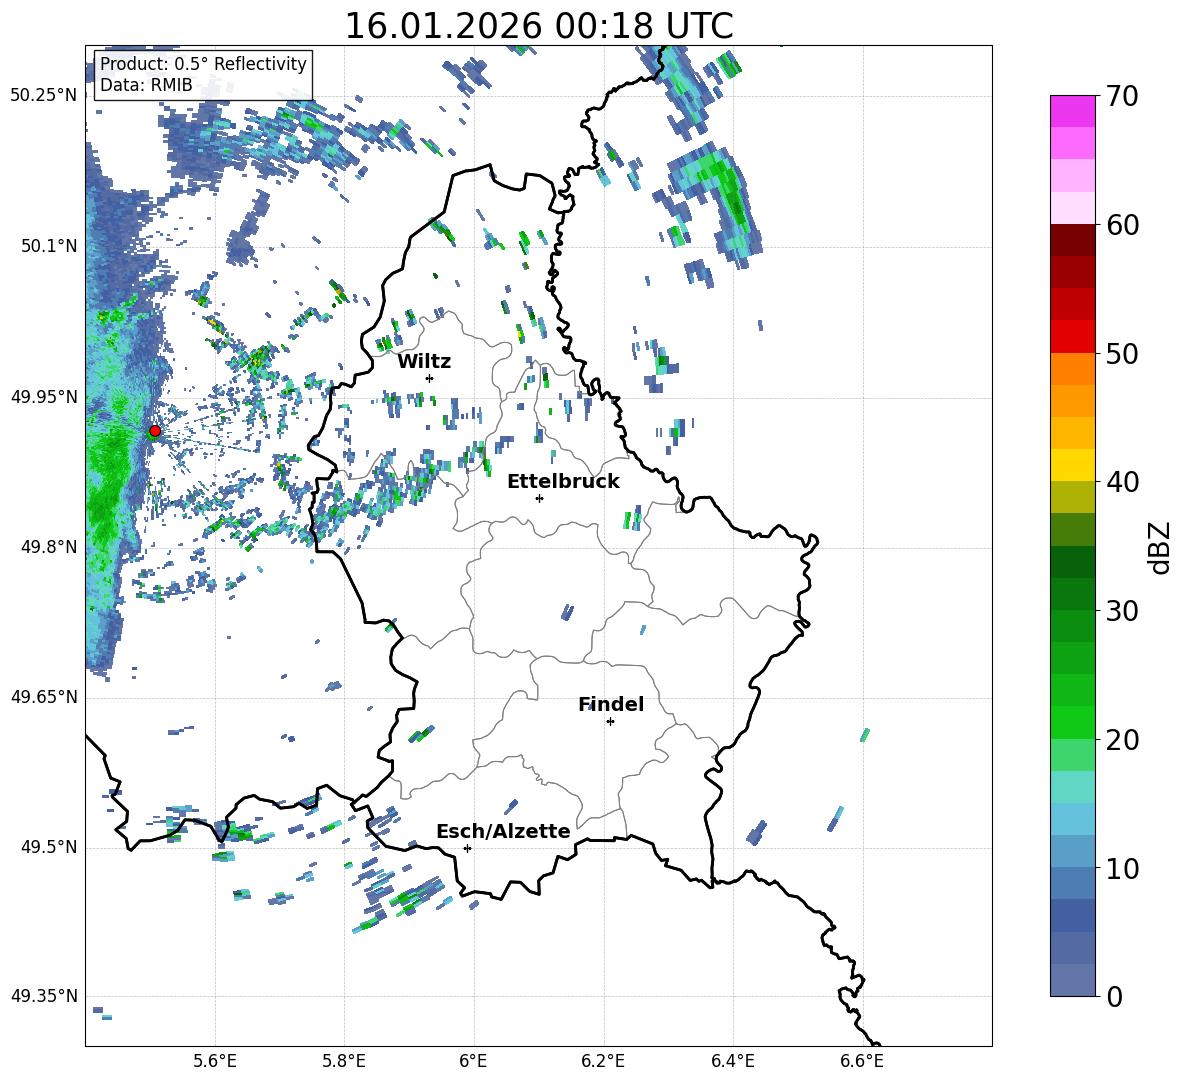This screenshot has width=1184, height=1081.
Task: Click the Wiltz station cross marker
Action: click(x=430, y=378)
